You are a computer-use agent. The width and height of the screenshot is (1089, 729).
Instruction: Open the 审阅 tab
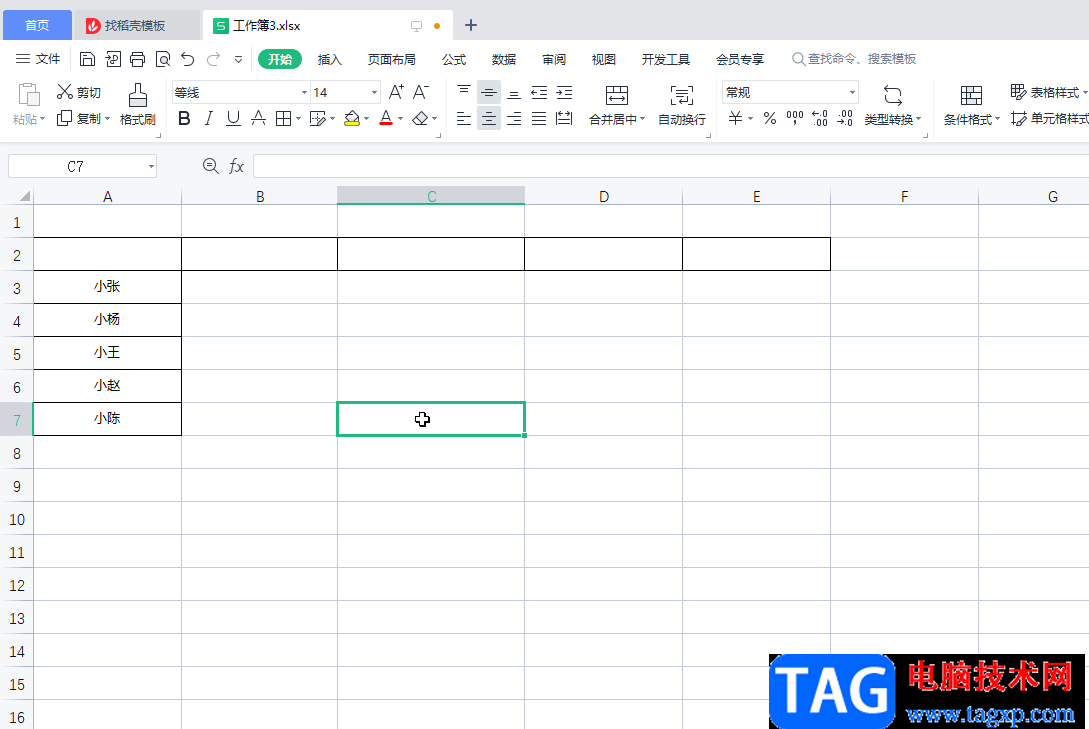[x=554, y=60]
